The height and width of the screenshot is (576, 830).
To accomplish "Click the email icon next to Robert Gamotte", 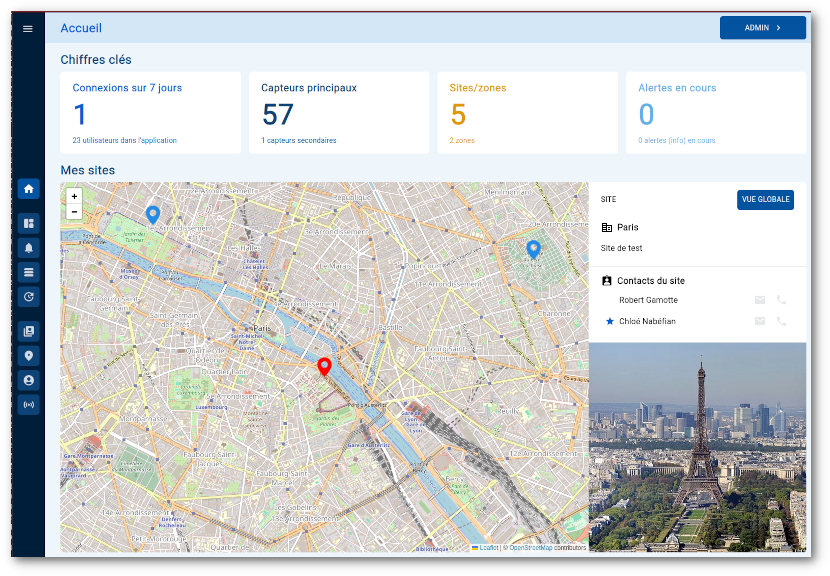I will pyautogui.click(x=760, y=299).
